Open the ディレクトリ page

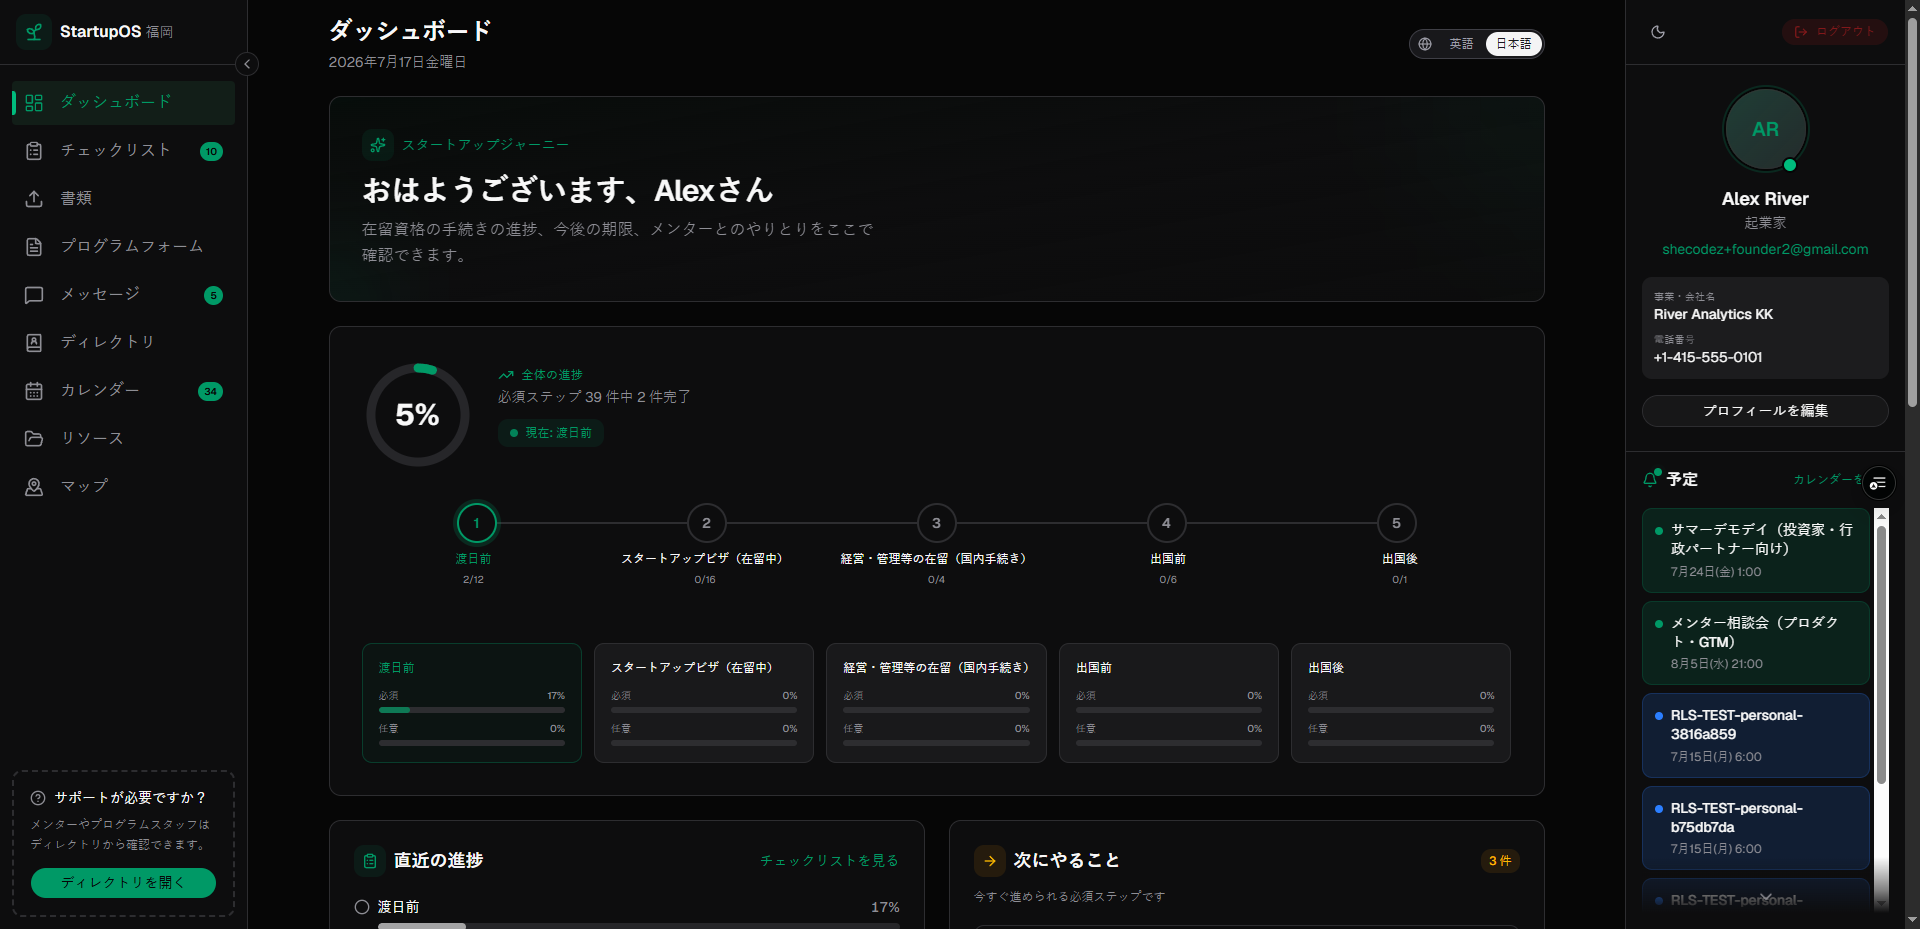click(x=123, y=342)
